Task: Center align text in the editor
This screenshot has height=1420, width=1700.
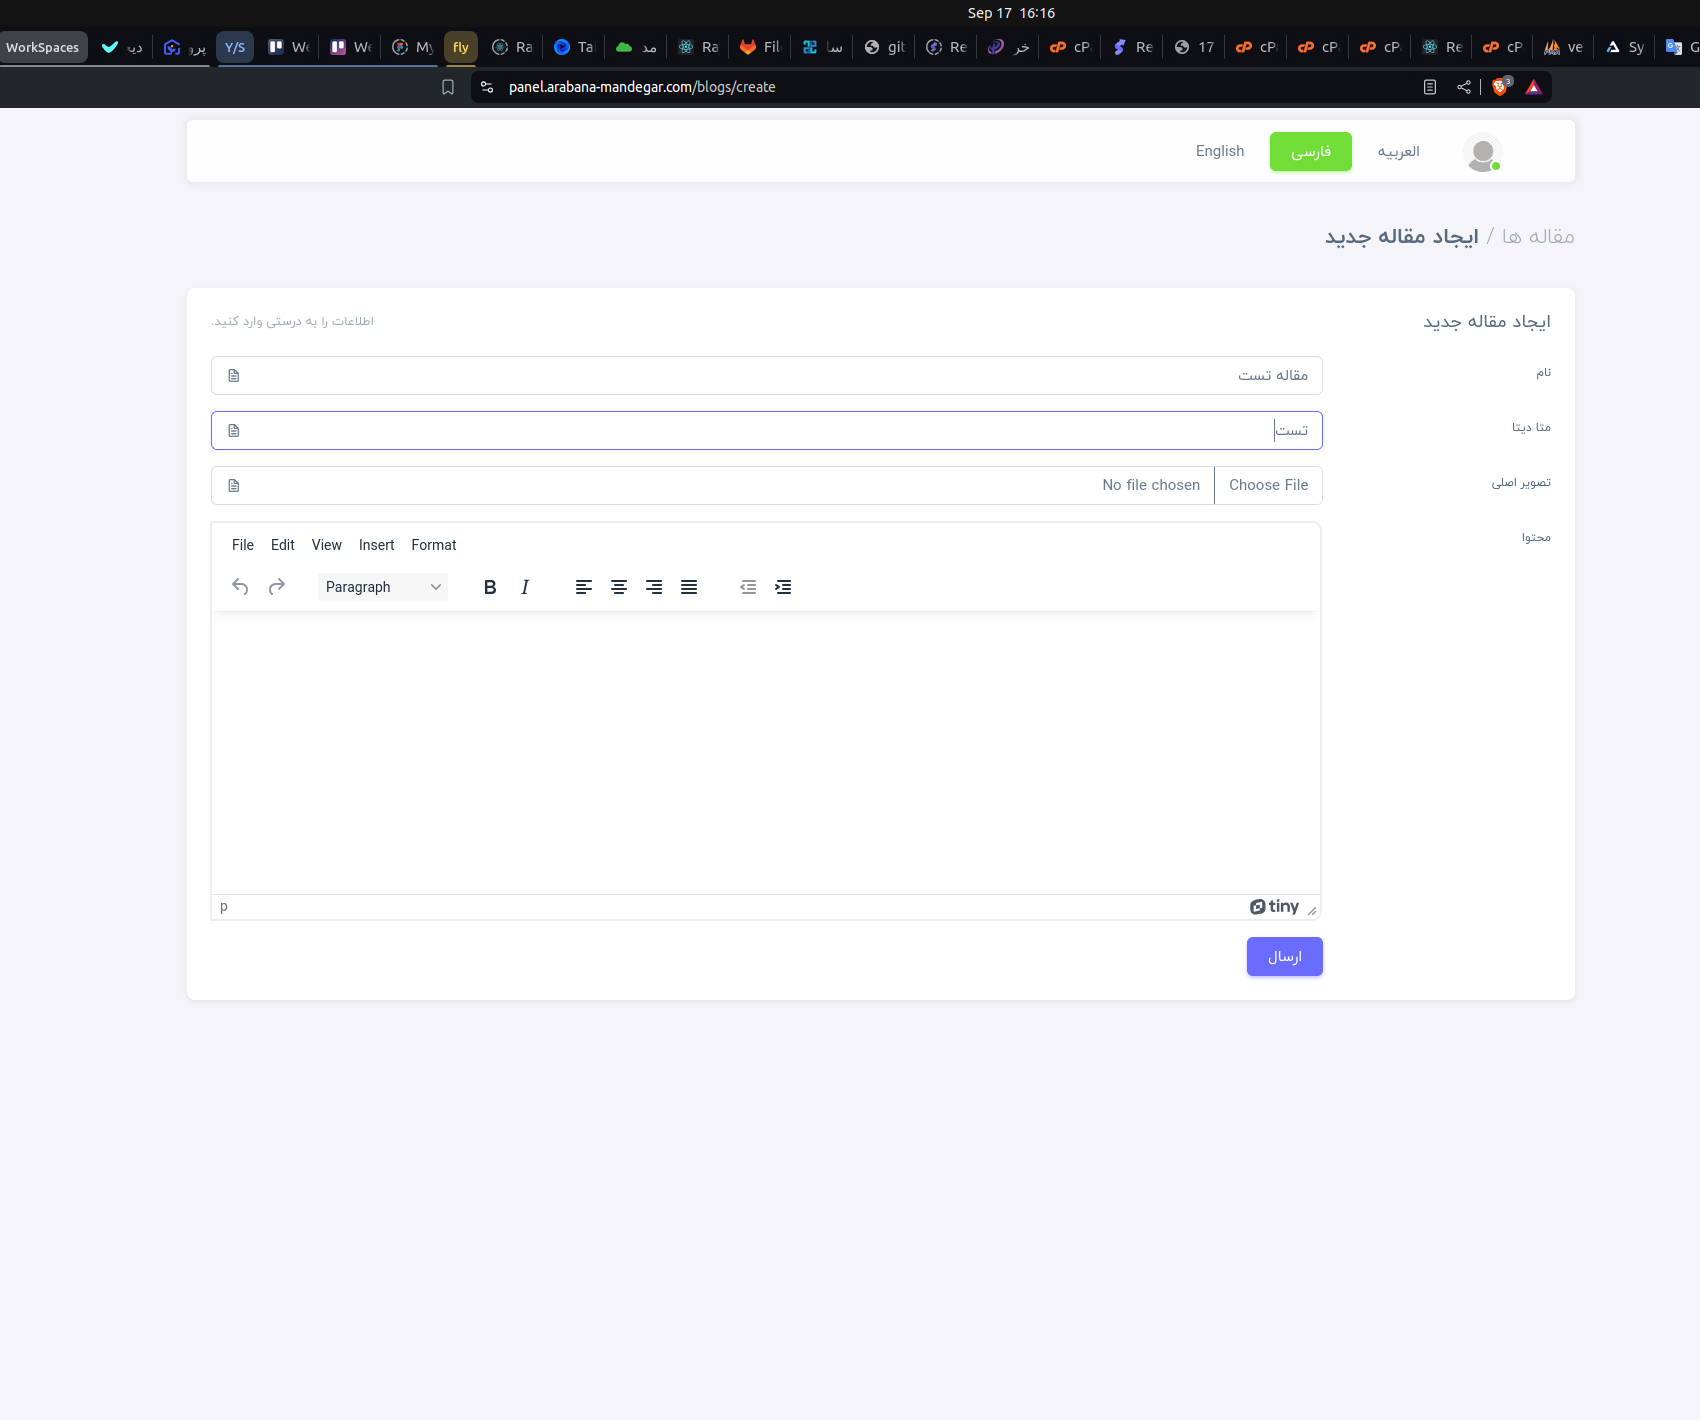Action: (619, 587)
